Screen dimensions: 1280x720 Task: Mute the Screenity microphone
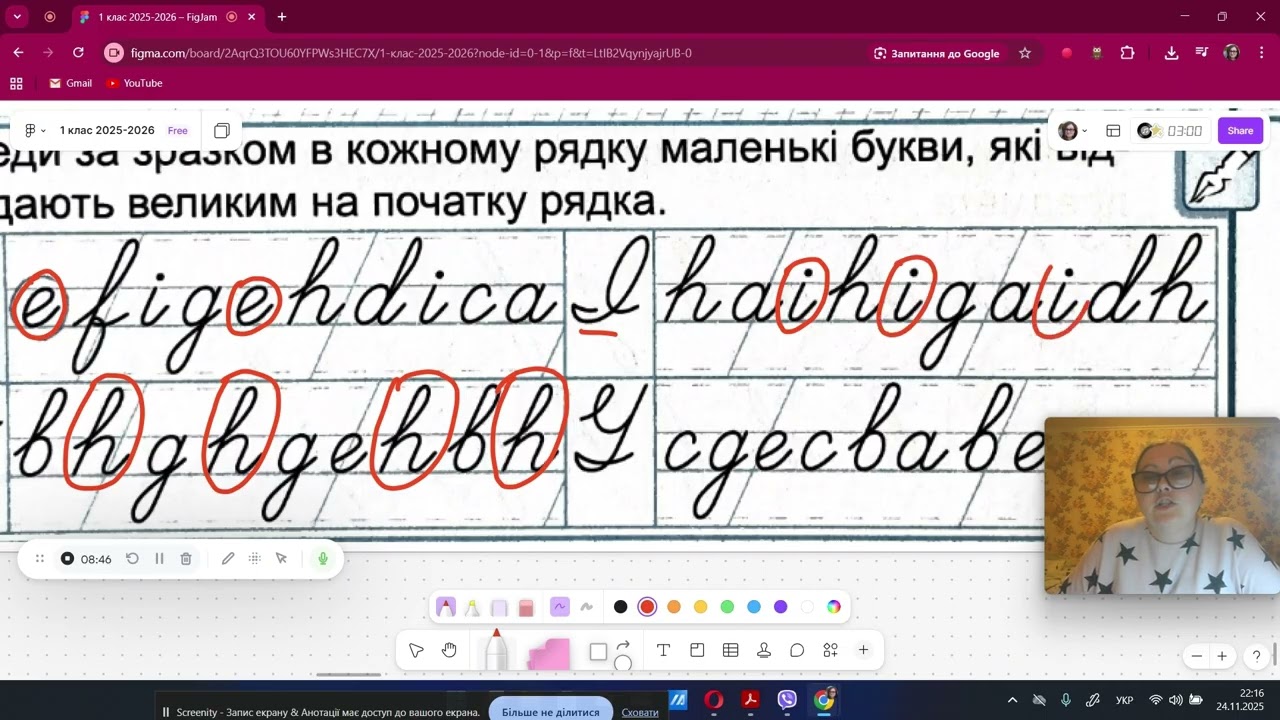[x=322, y=559]
